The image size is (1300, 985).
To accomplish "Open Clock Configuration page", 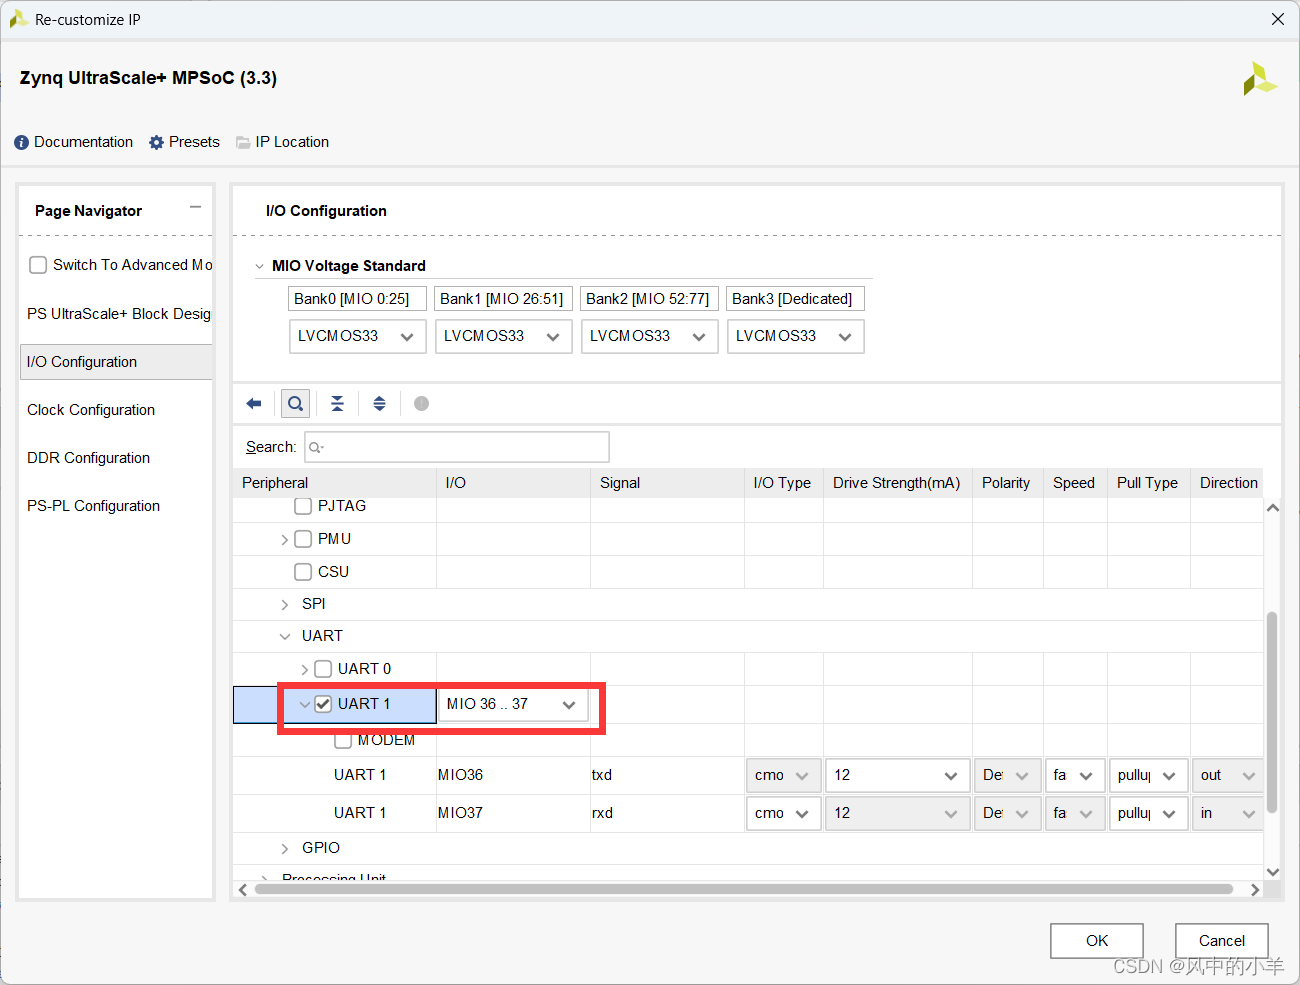I will [91, 410].
